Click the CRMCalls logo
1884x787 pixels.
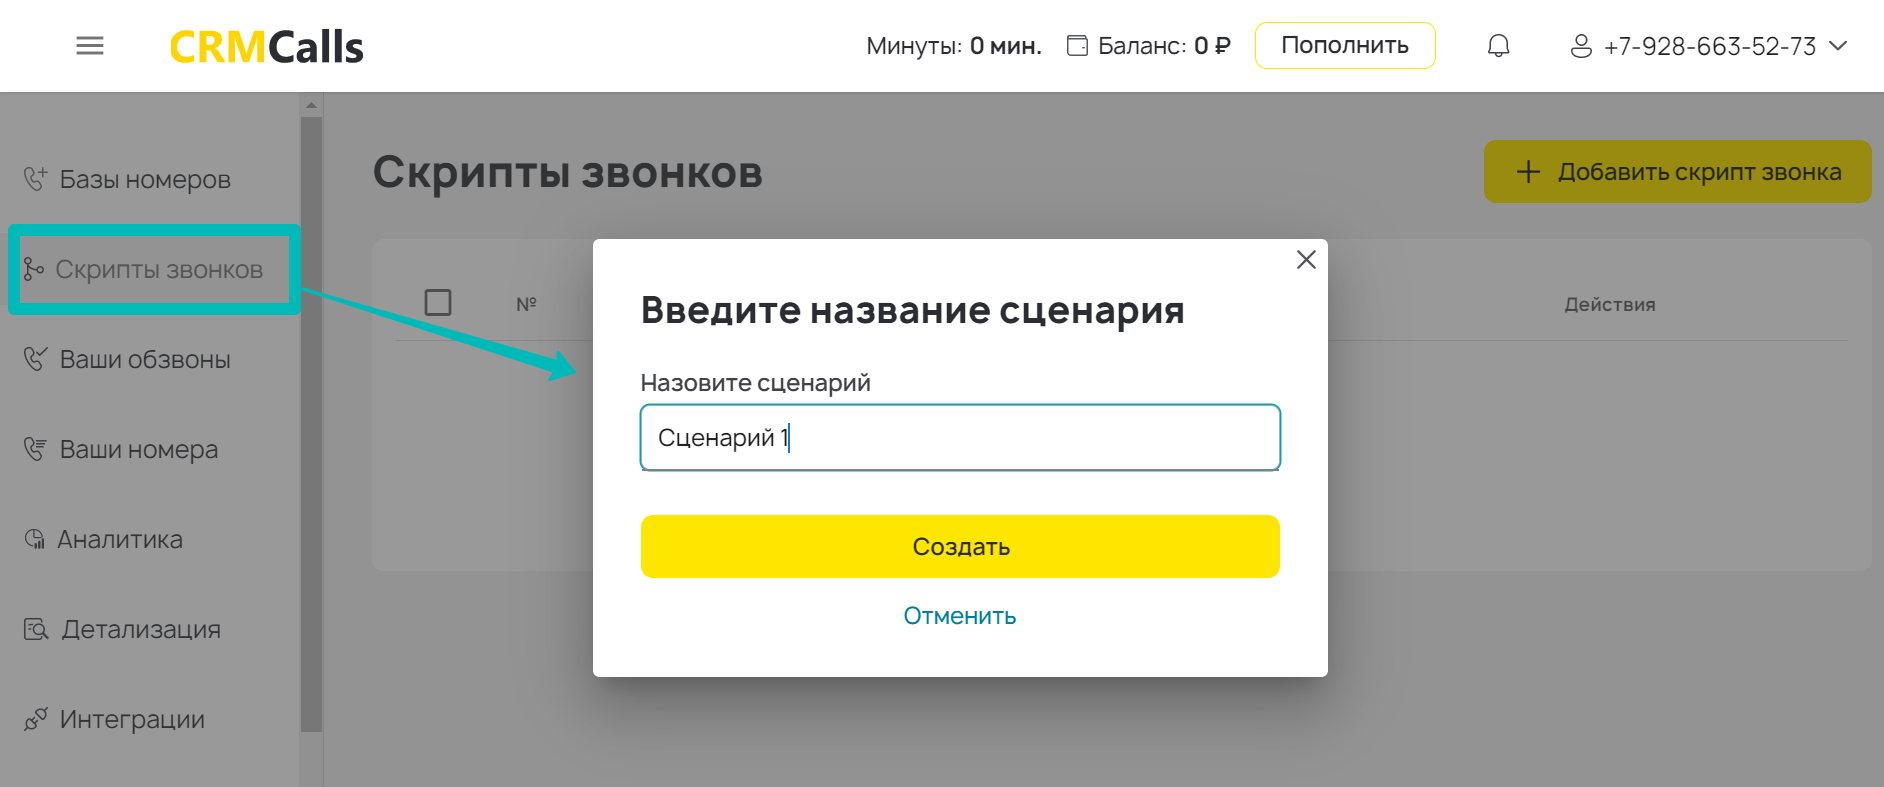point(266,47)
